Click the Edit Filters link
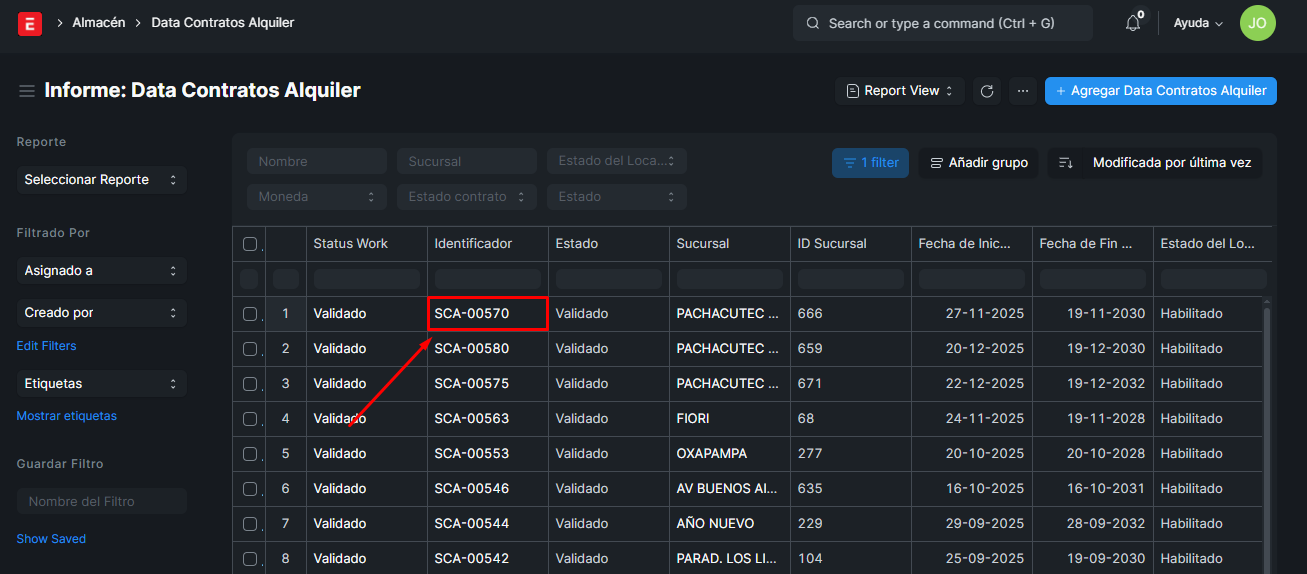 point(46,346)
